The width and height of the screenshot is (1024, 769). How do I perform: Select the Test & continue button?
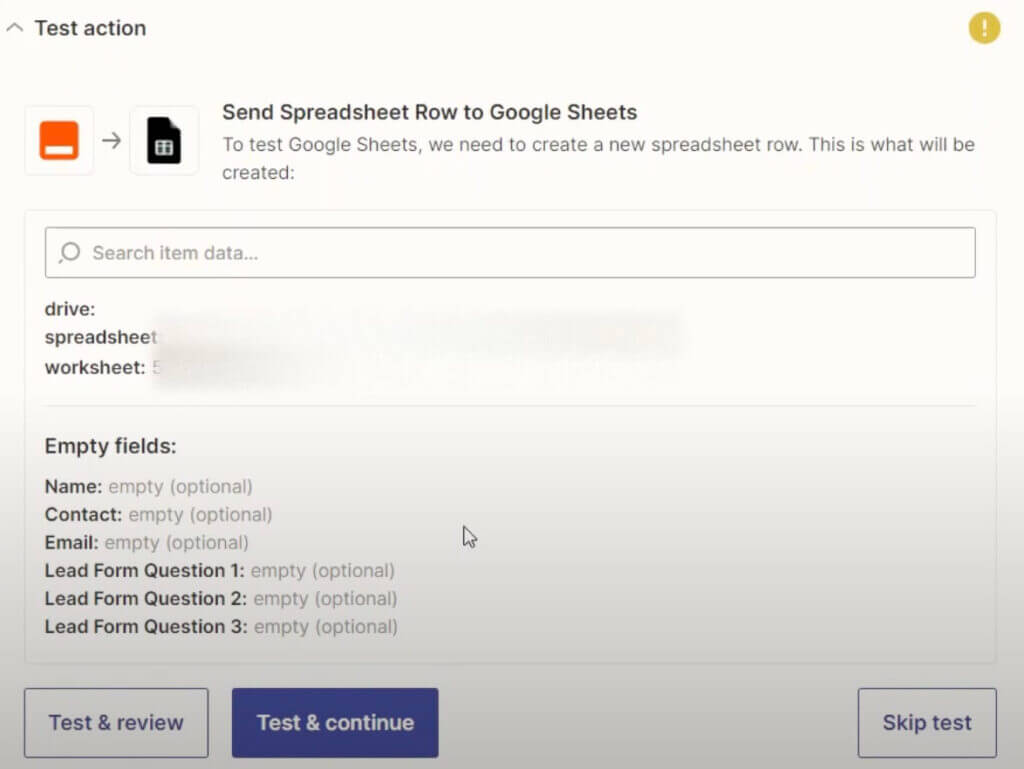[334, 722]
